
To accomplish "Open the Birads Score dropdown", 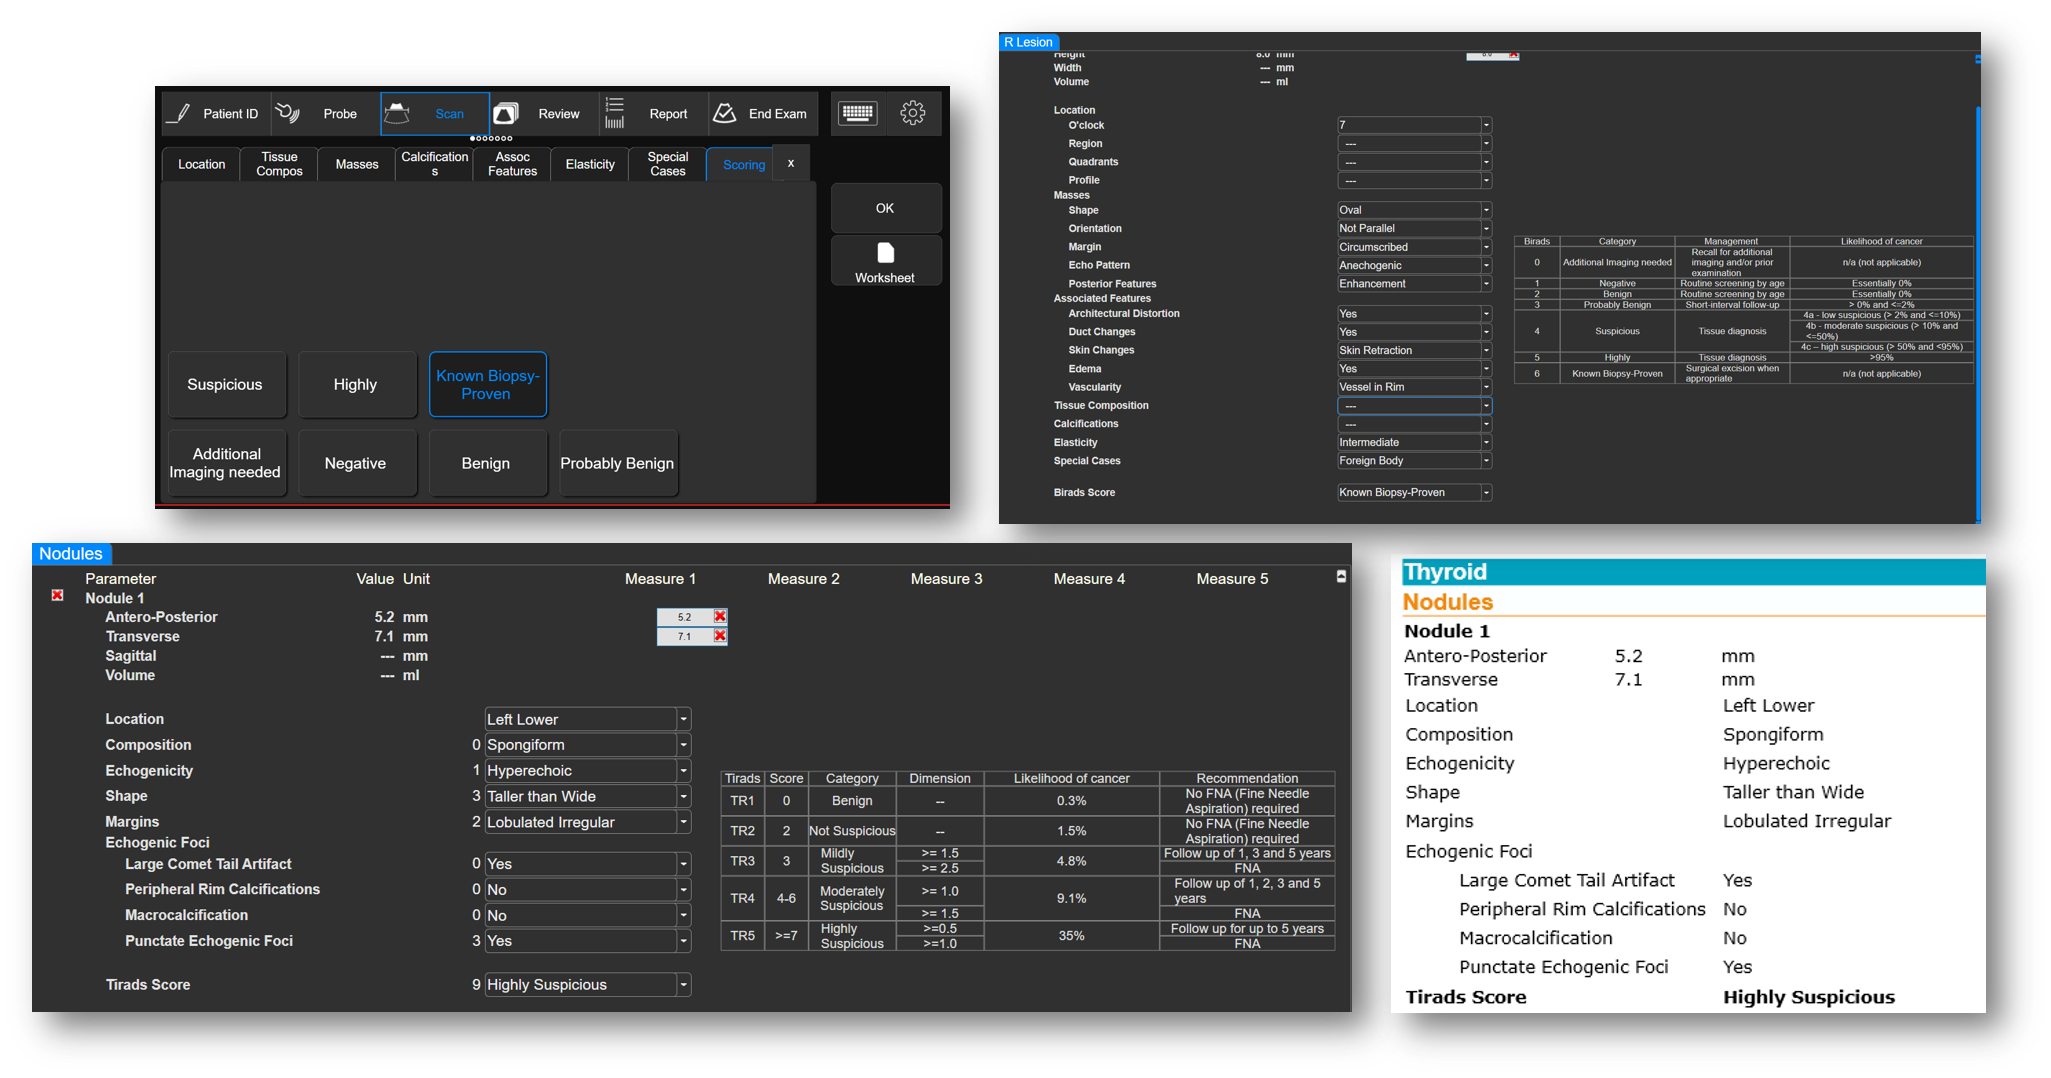I will (1486, 493).
